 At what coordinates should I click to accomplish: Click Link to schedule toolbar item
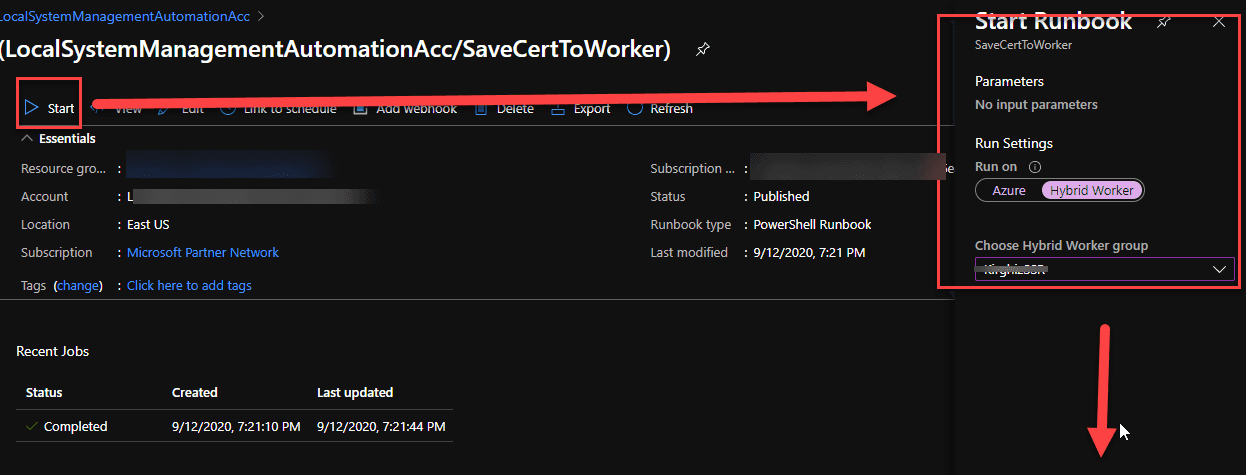(x=278, y=108)
